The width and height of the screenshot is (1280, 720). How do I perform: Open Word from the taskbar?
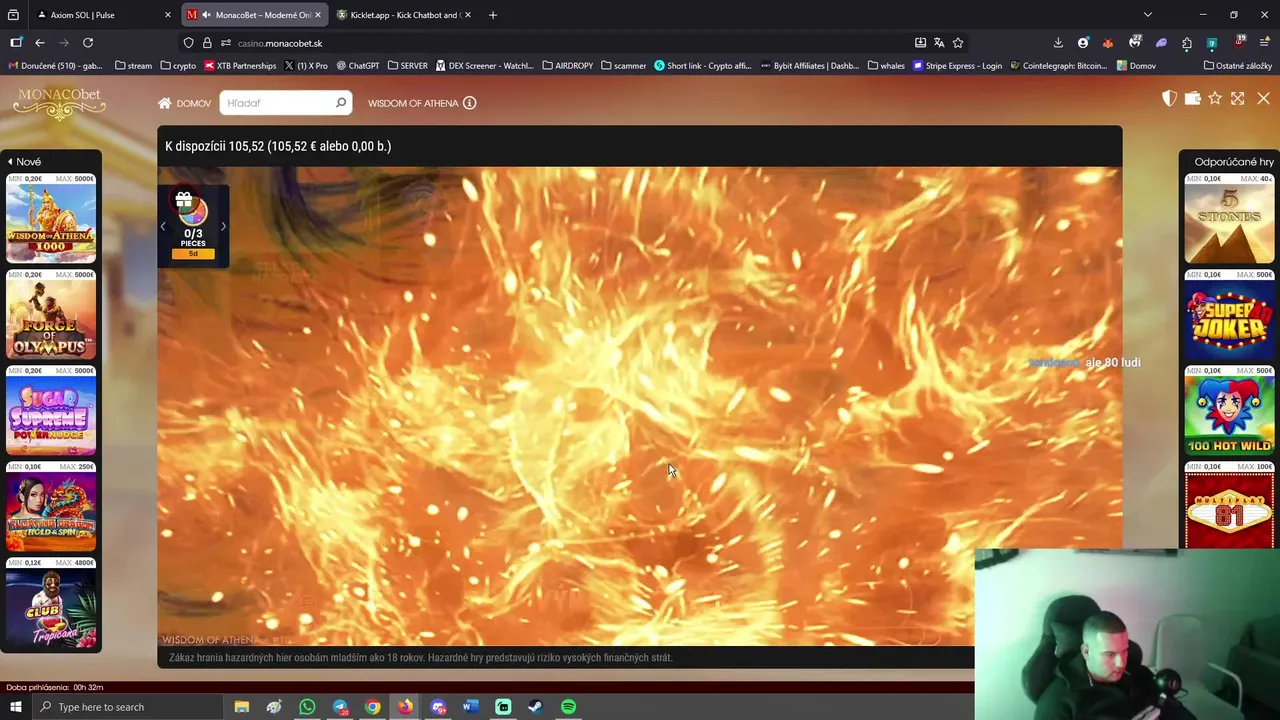click(470, 707)
